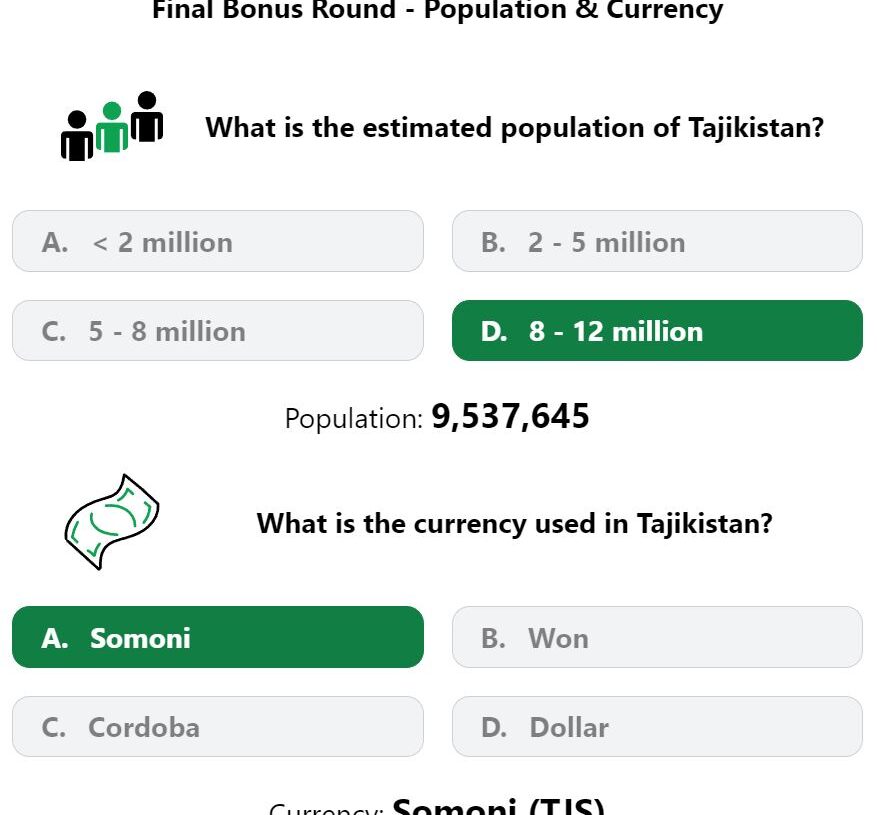877x815 pixels.
Task: Click the people population icon
Action: tap(112, 126)
